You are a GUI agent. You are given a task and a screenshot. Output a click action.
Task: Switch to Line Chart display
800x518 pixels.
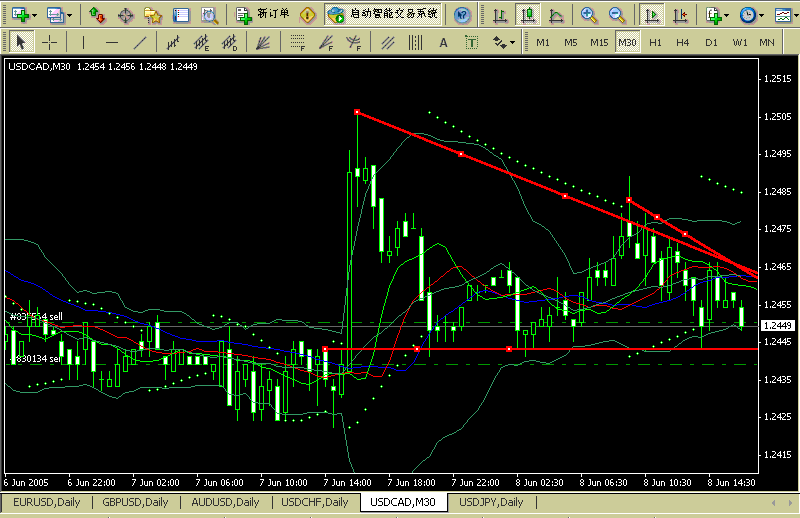coord(556,15)
